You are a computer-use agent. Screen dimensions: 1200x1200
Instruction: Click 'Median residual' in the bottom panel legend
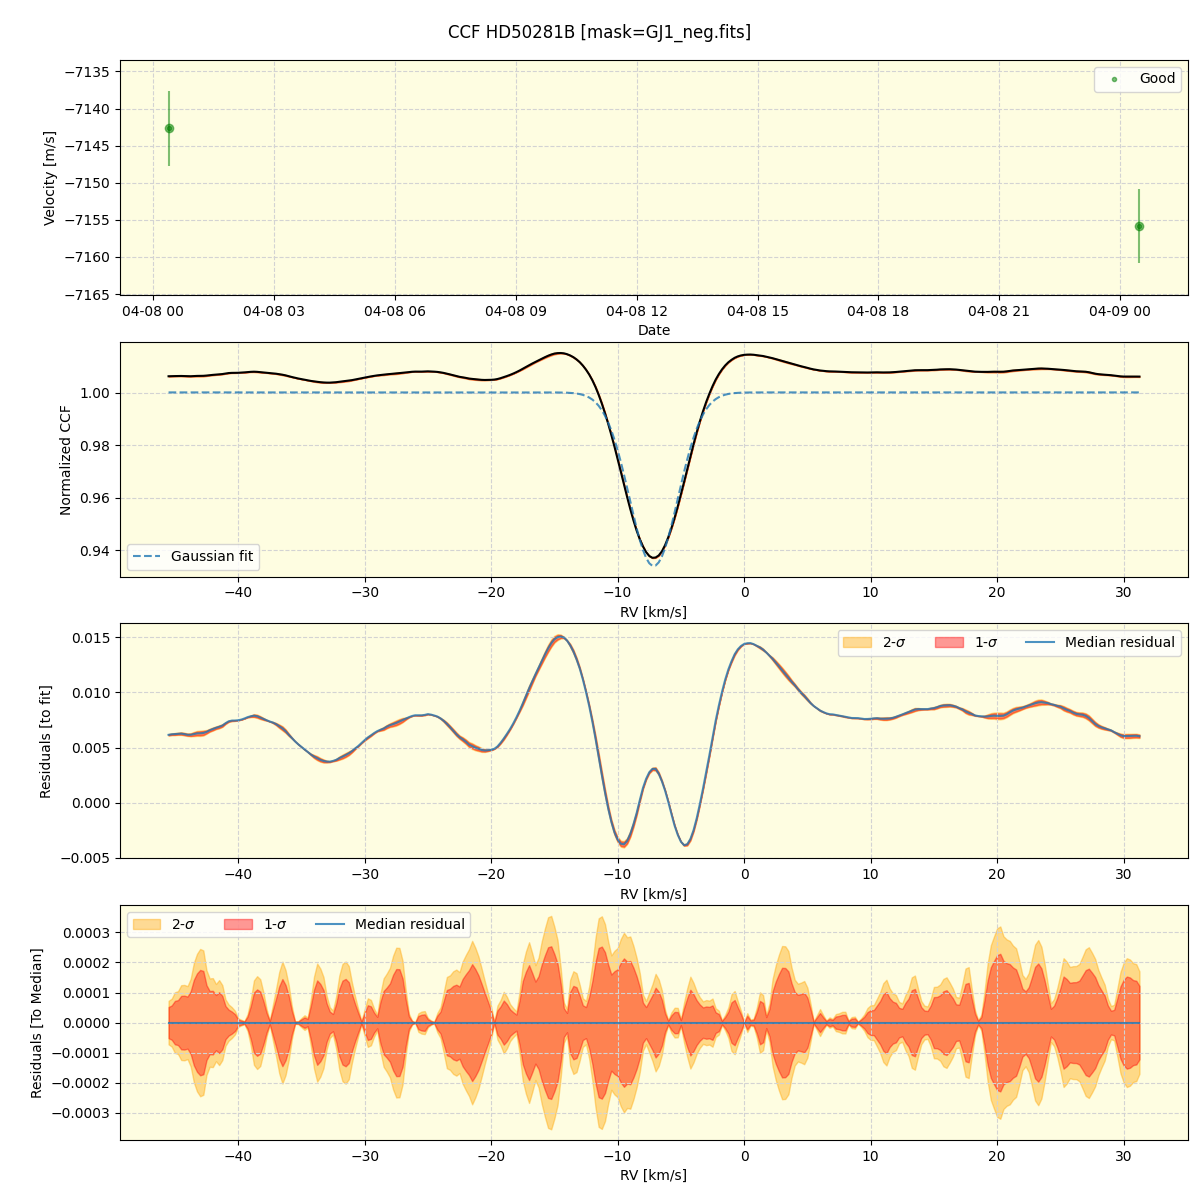click(410, 924)
